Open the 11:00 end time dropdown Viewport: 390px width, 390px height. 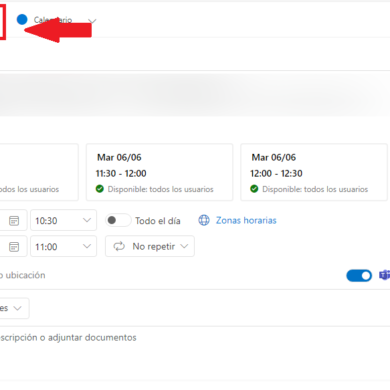63,246
